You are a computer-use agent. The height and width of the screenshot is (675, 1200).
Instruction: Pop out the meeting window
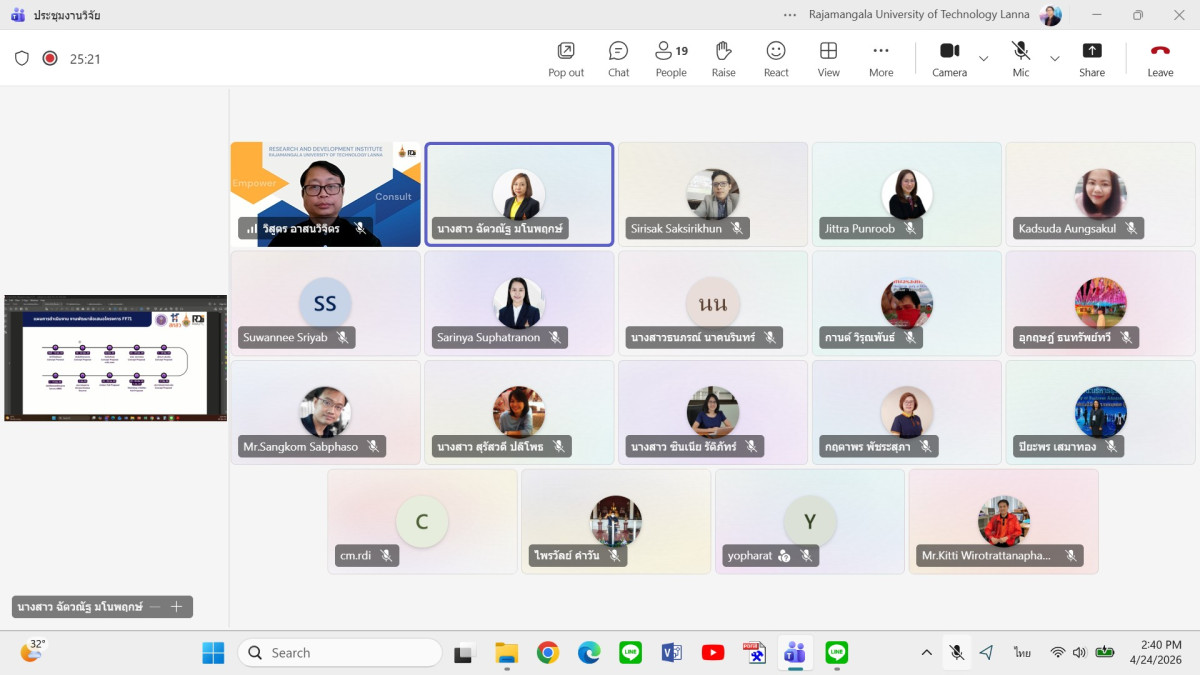tap(566, 58)
